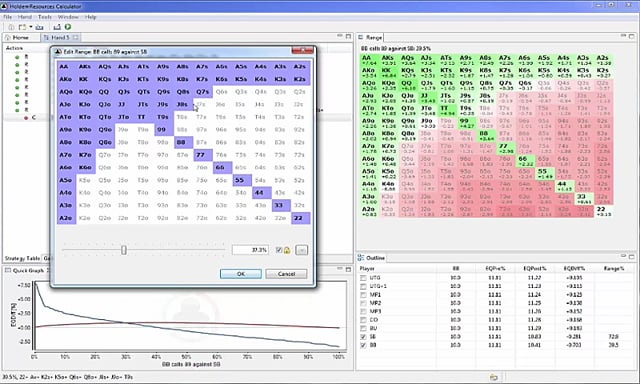The image size is (640, 384).
Task: Close the Hand 5 tab
Action: tap(76, 38)
